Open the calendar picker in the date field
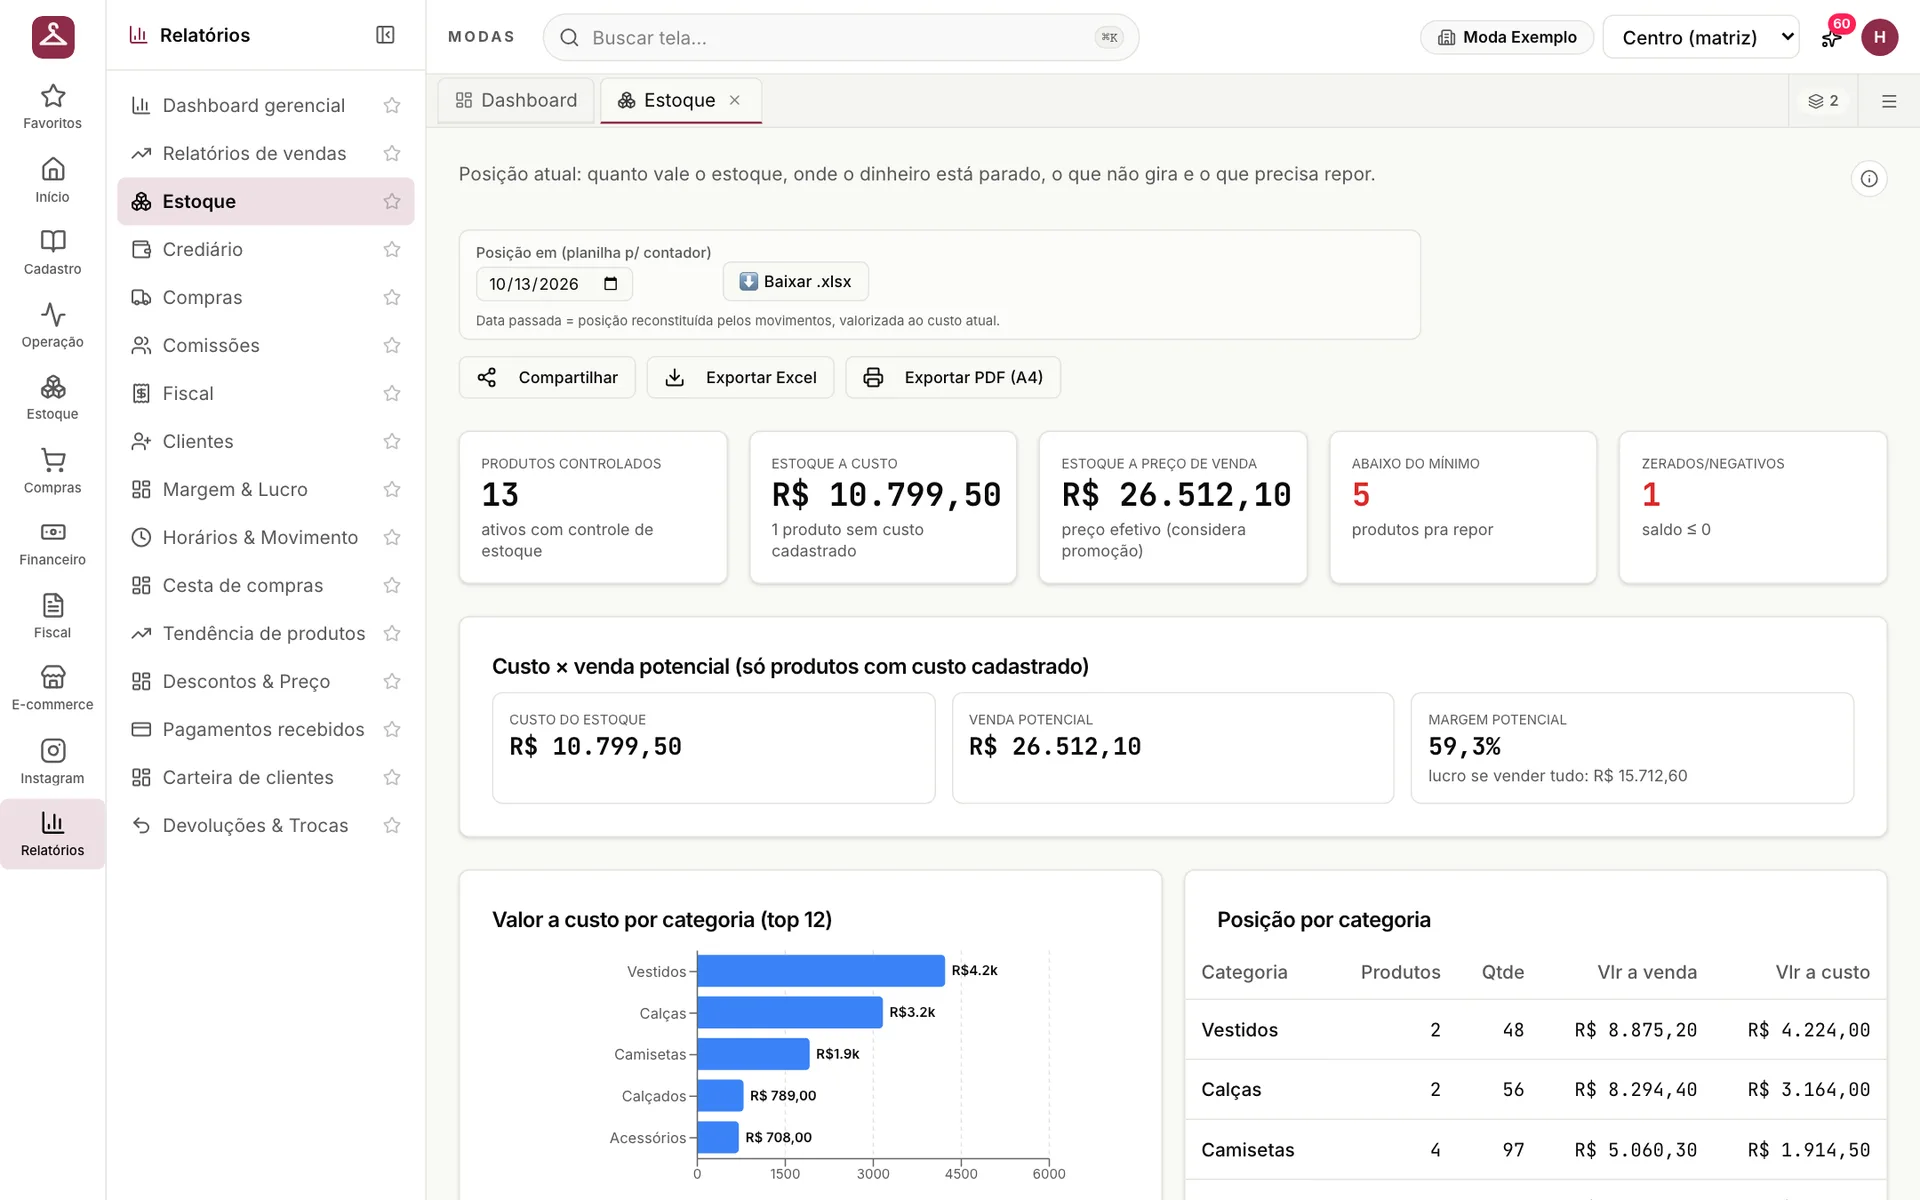The image size is (1920, 1200). (611, 284)
